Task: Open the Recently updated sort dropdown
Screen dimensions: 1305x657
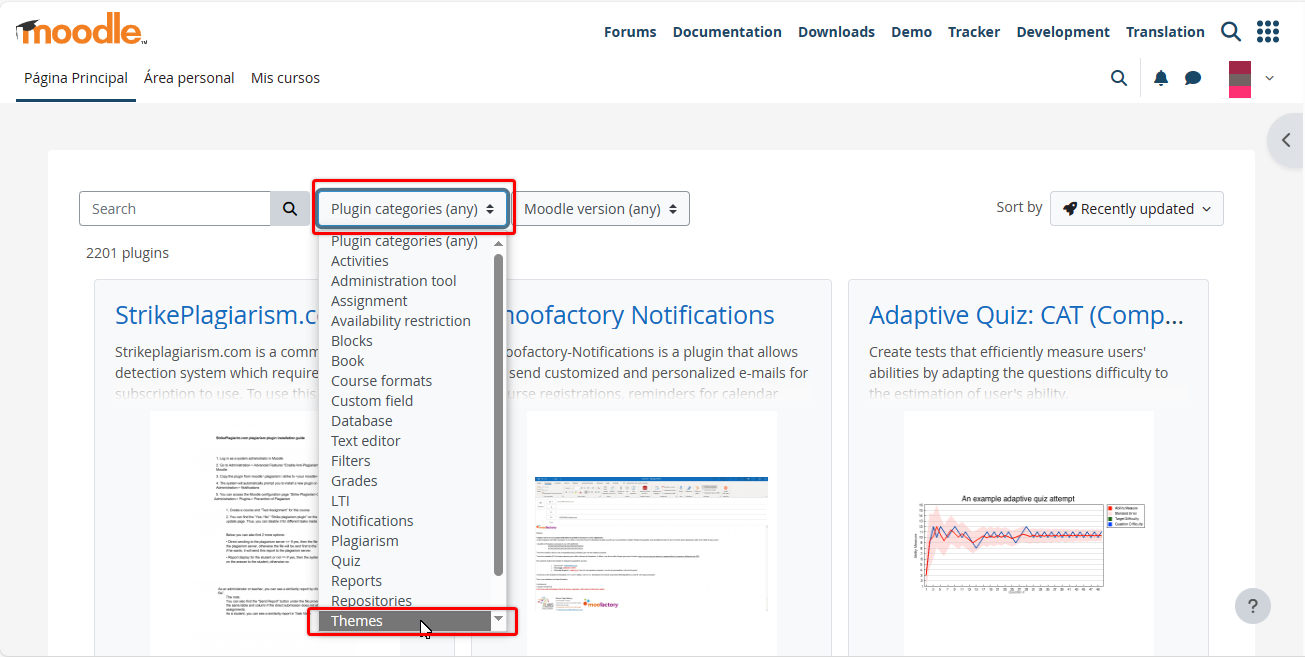Action: (1137, 209)
